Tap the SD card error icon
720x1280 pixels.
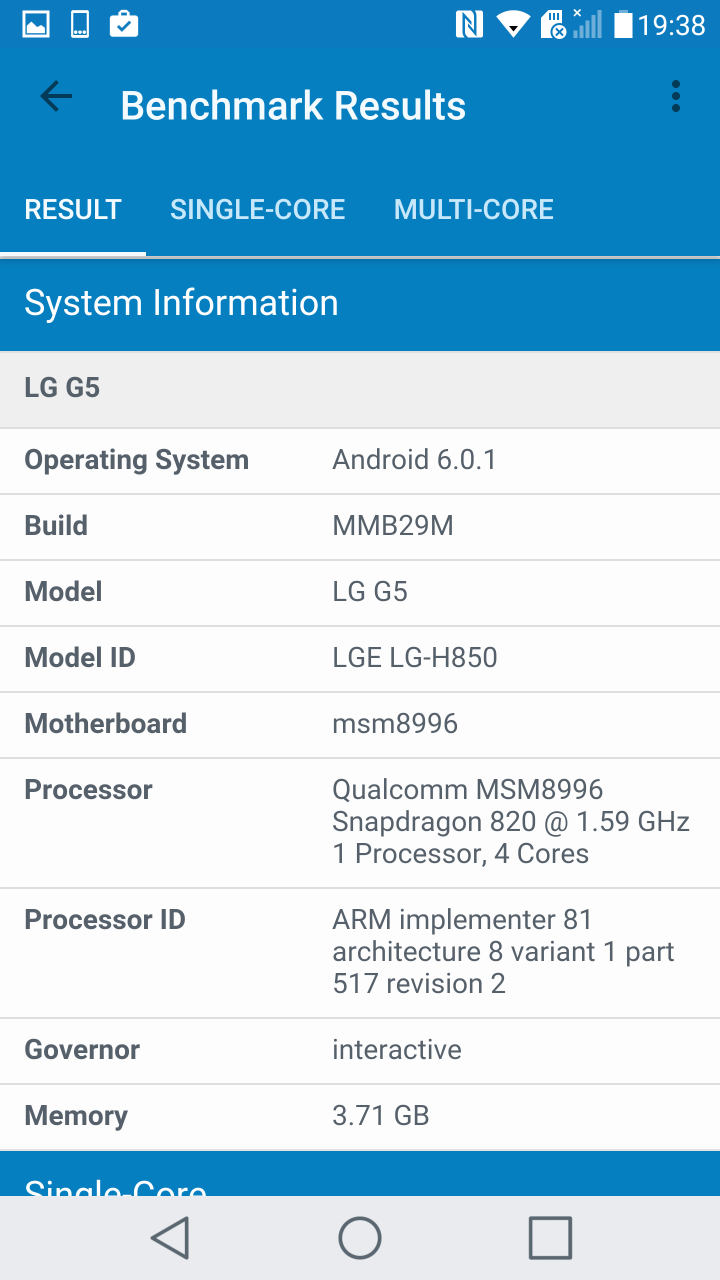pos(554,24)
